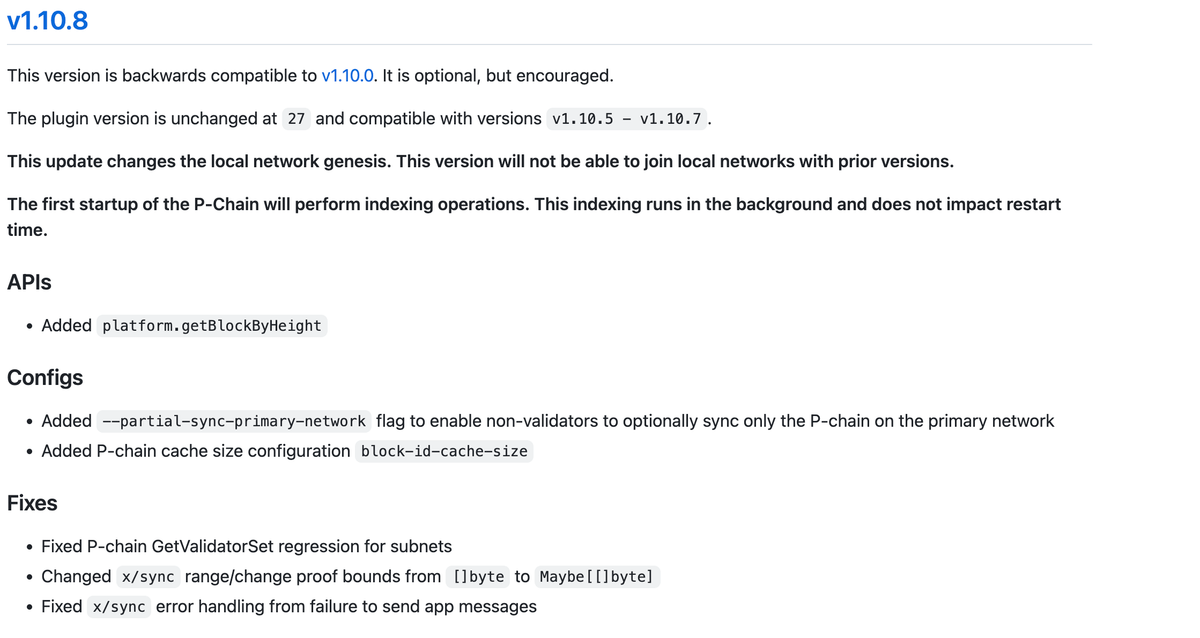Click the Configs section heading
Viewport: 1200px width, 638px height.
coord(45,378)
